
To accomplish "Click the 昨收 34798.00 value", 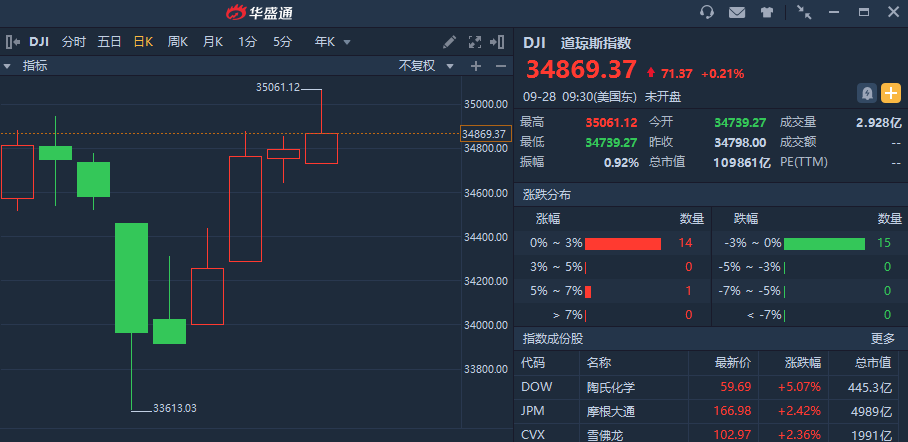I will (740, 143).
